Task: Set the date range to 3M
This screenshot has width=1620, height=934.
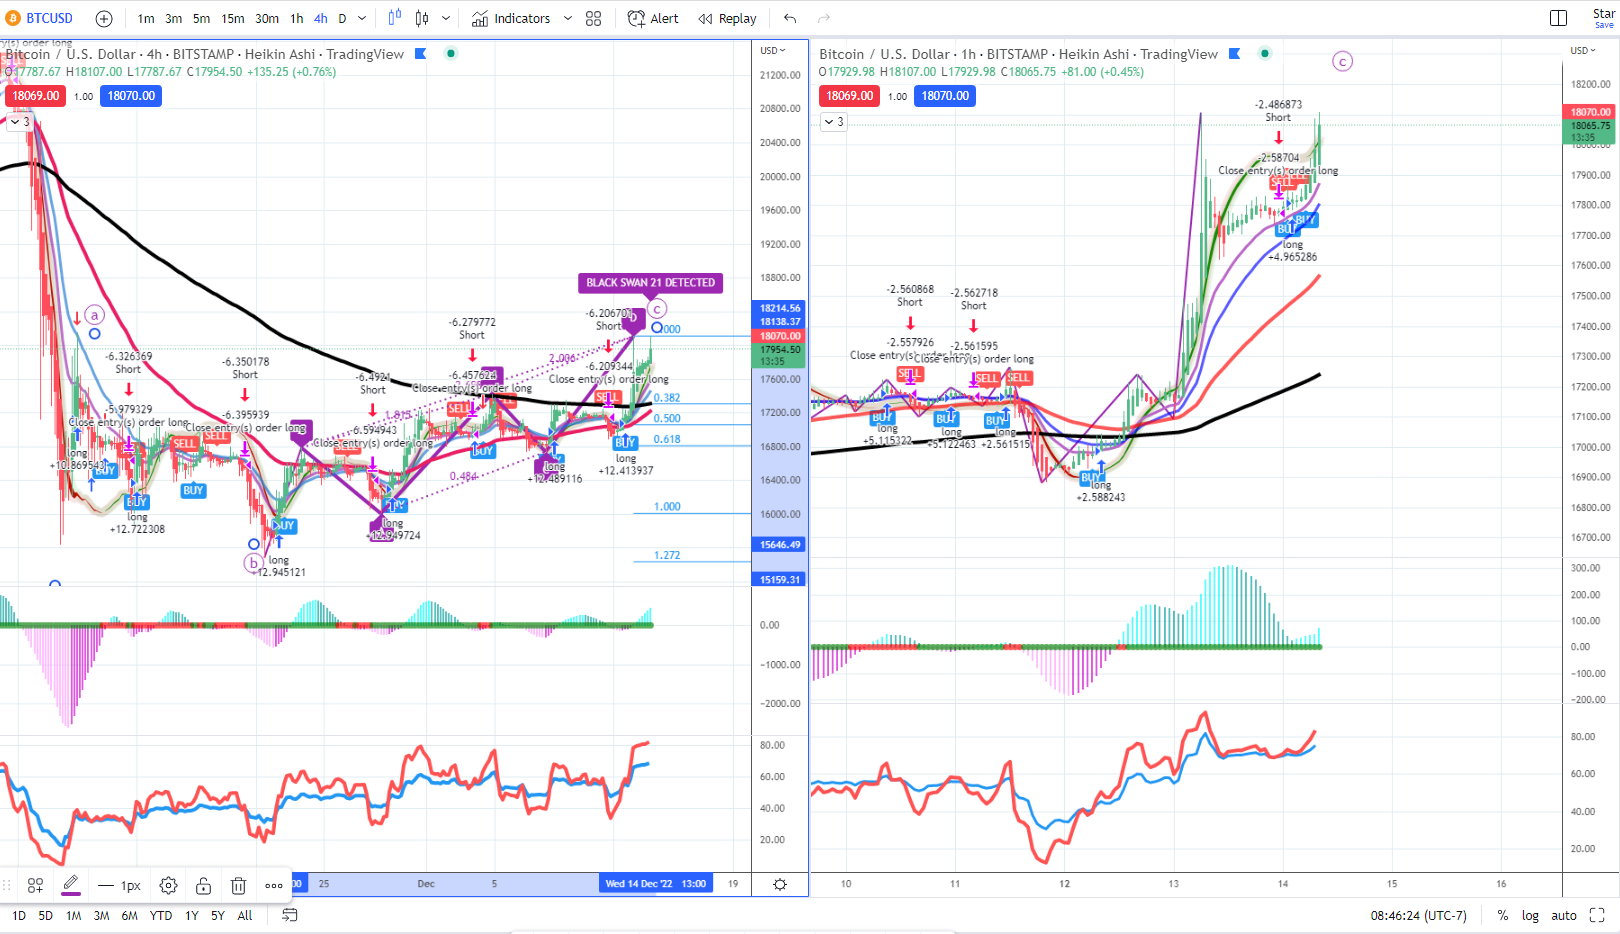Action: coord(102,915)
